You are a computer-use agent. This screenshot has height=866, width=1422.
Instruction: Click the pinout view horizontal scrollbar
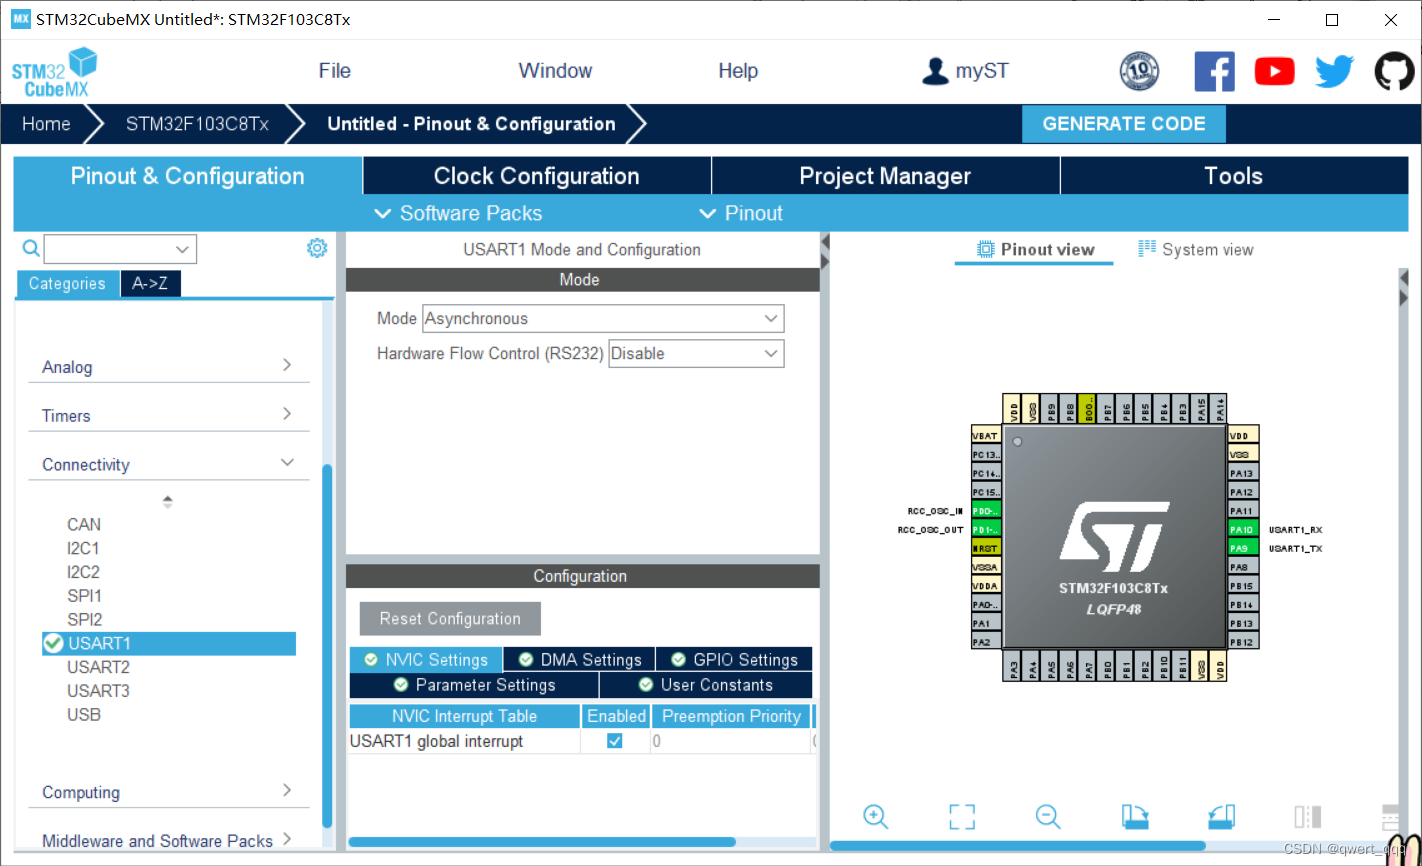click(1017, 846)
